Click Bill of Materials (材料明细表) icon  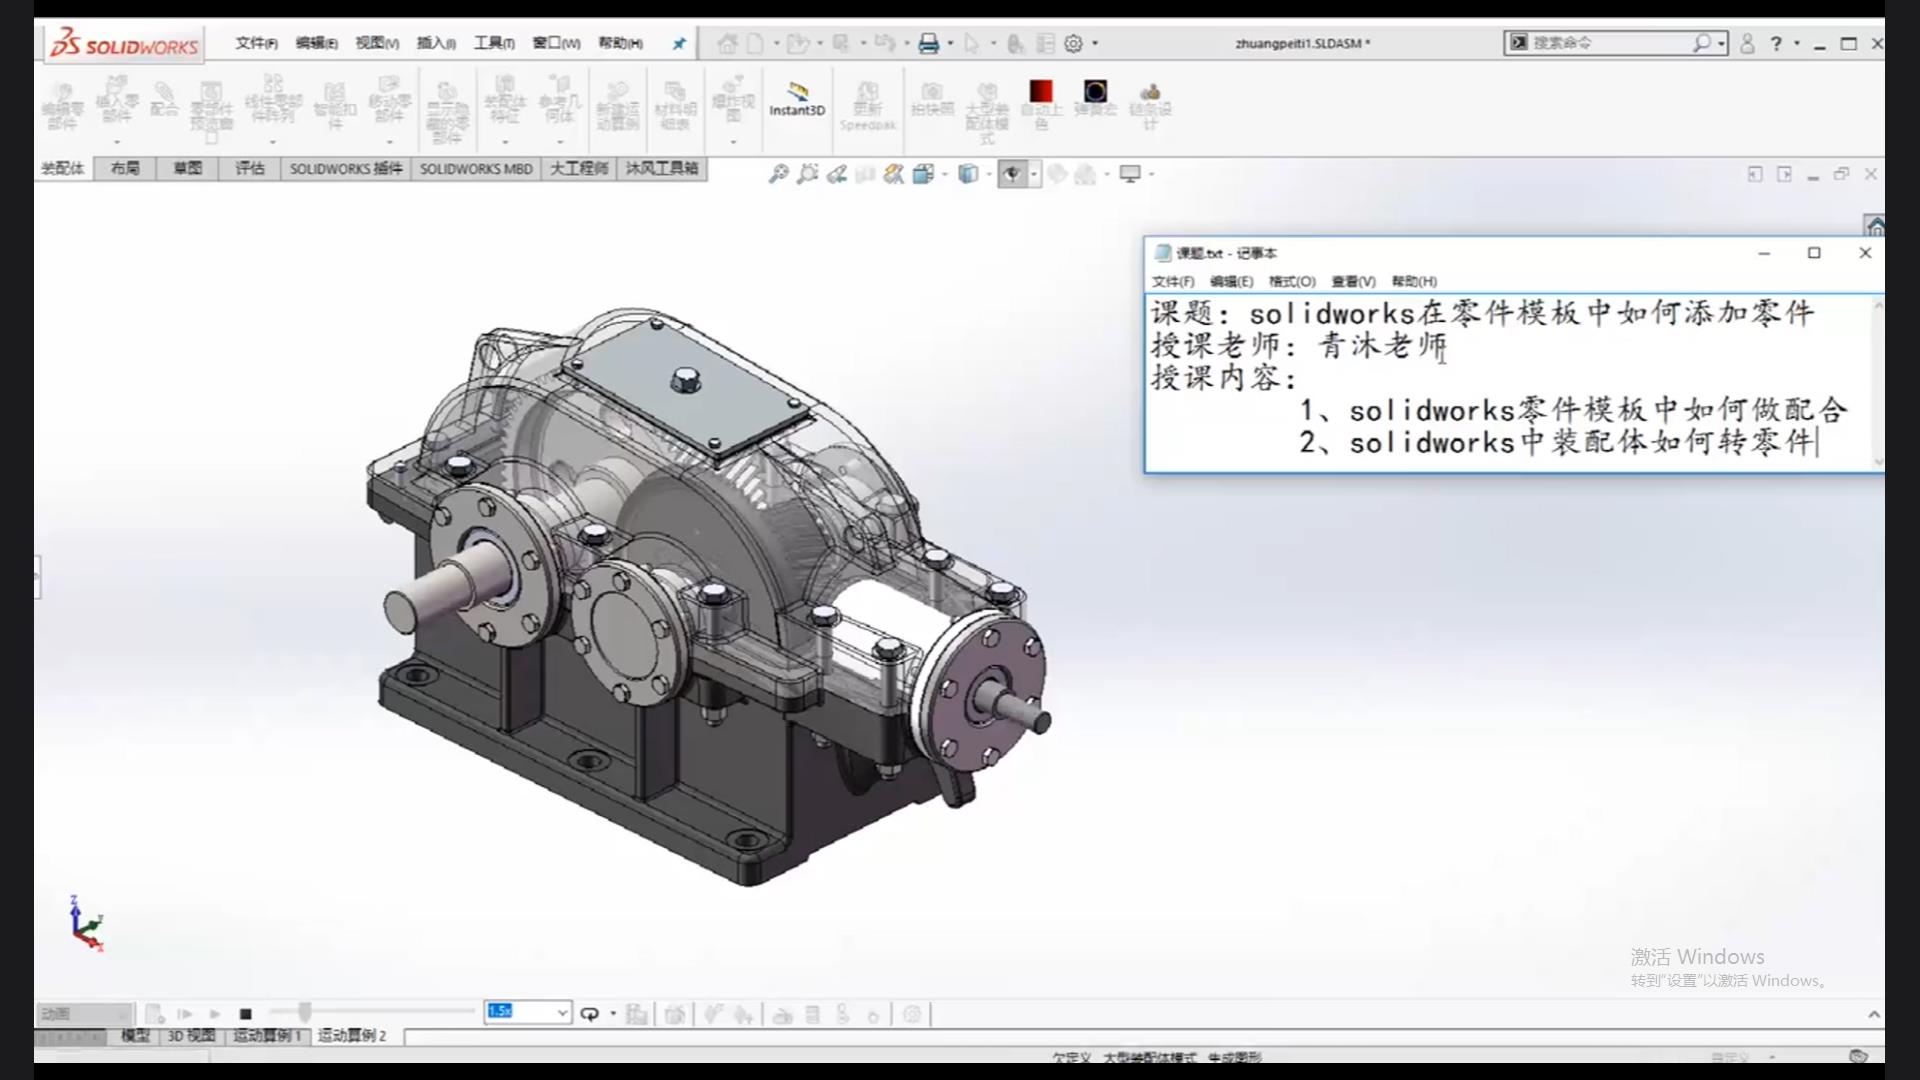pyautogui.click(x=675, y=106)
